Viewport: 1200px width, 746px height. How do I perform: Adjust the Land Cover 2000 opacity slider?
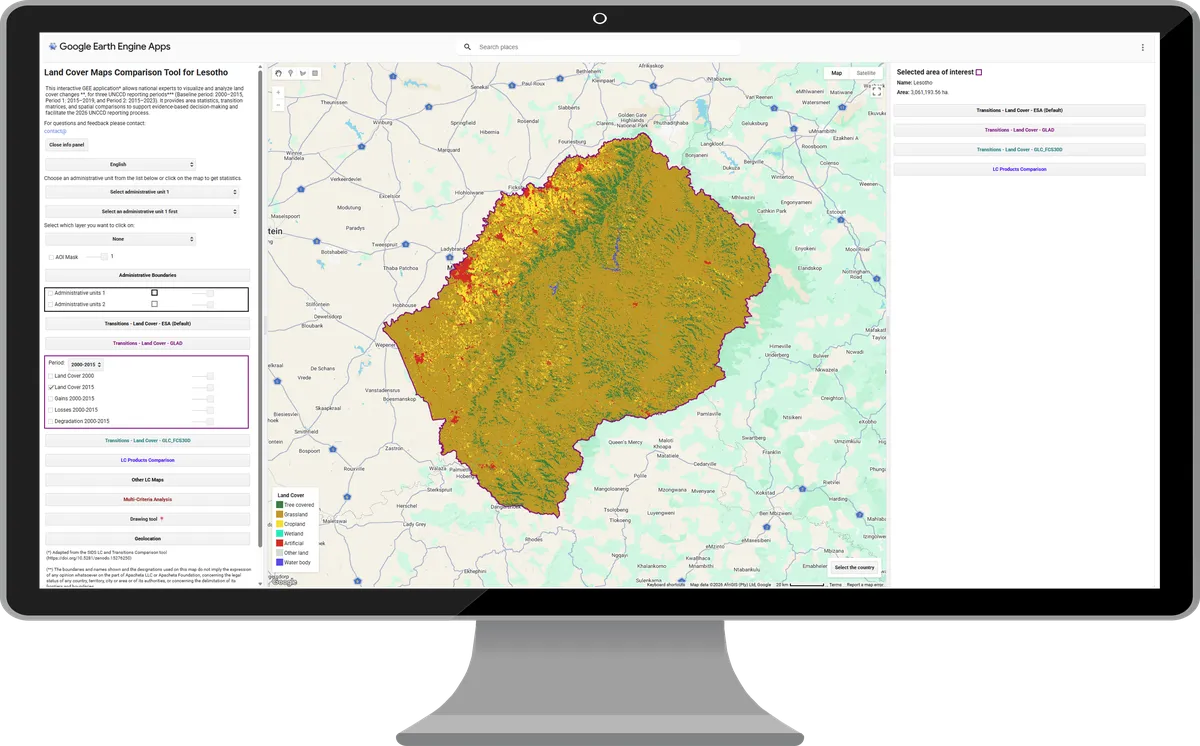pyautogui.click(x=203, y=376)
